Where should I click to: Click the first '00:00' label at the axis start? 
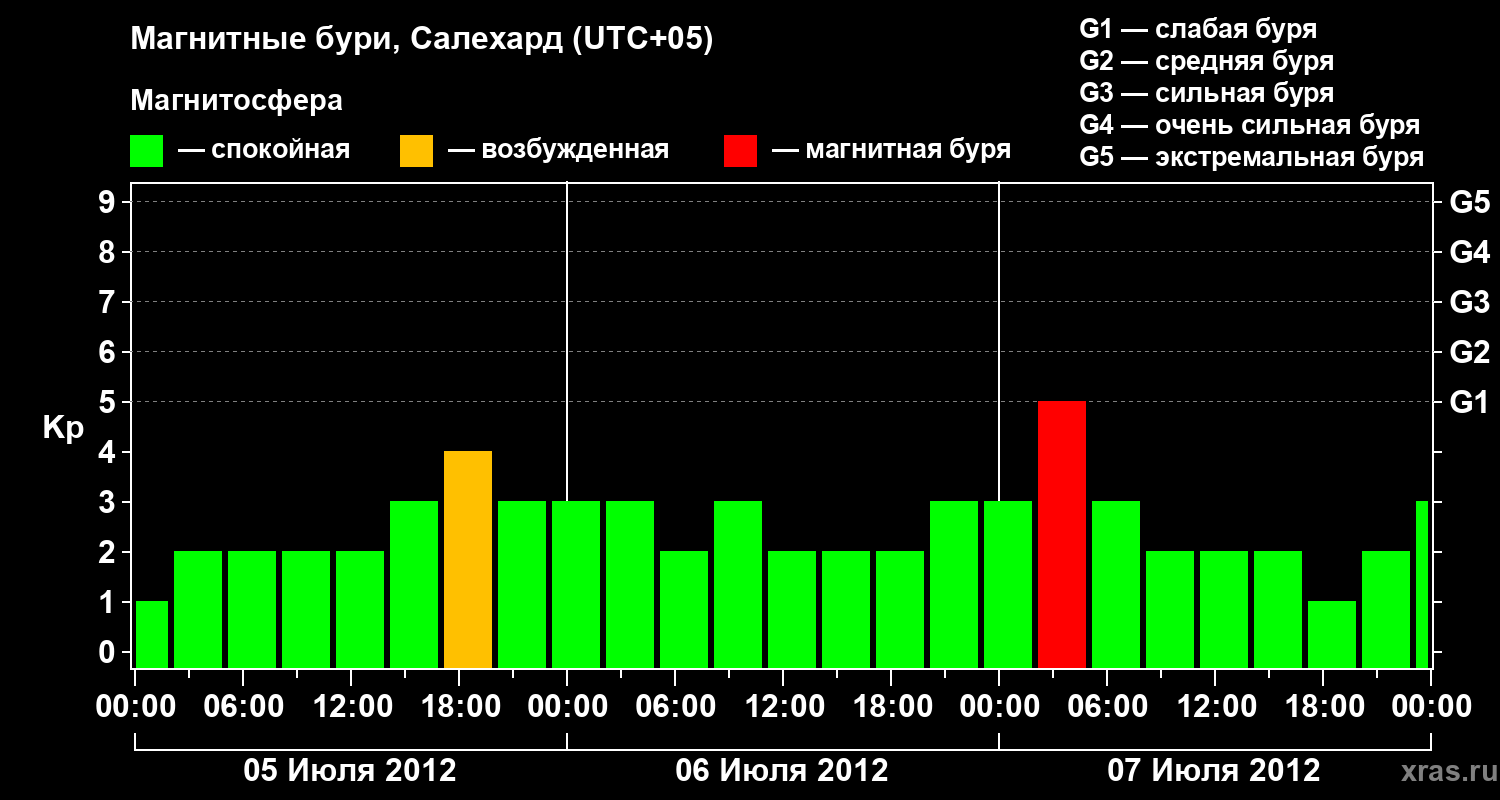click(134, 707)
